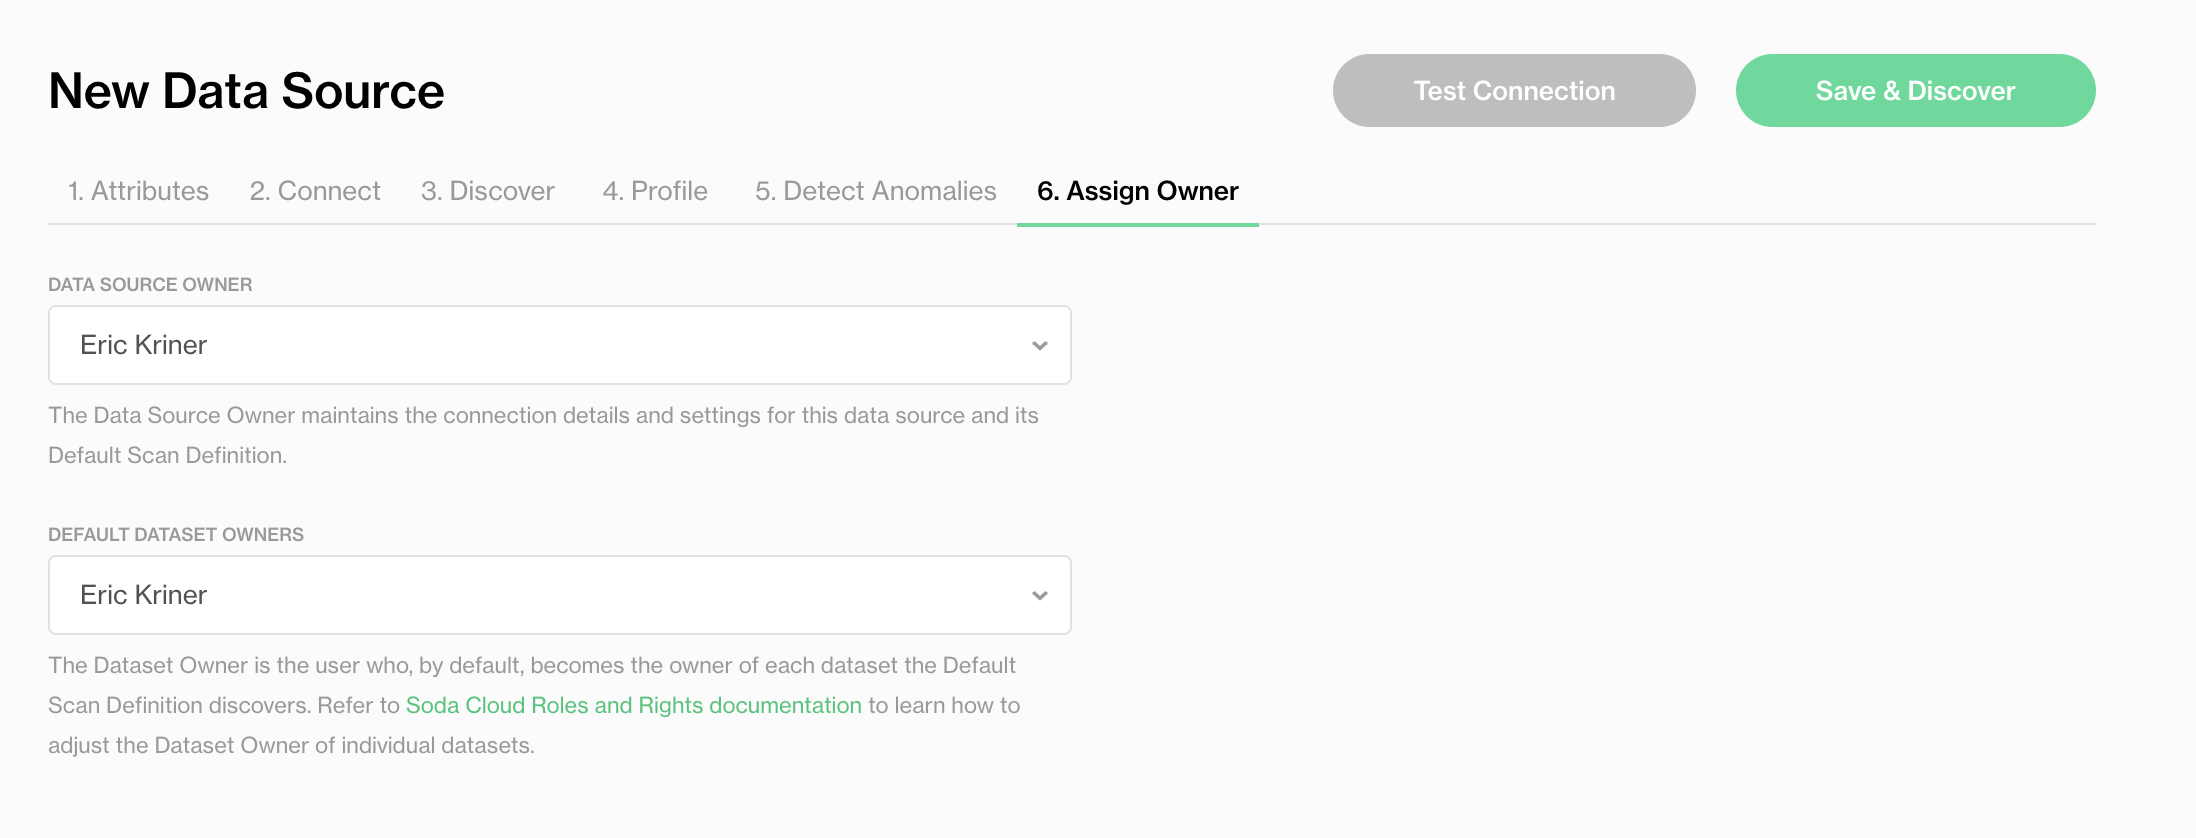Click the DEFAULT DATASET OWNERS label
Screen dimensions: 2196x838
(176, 535)
